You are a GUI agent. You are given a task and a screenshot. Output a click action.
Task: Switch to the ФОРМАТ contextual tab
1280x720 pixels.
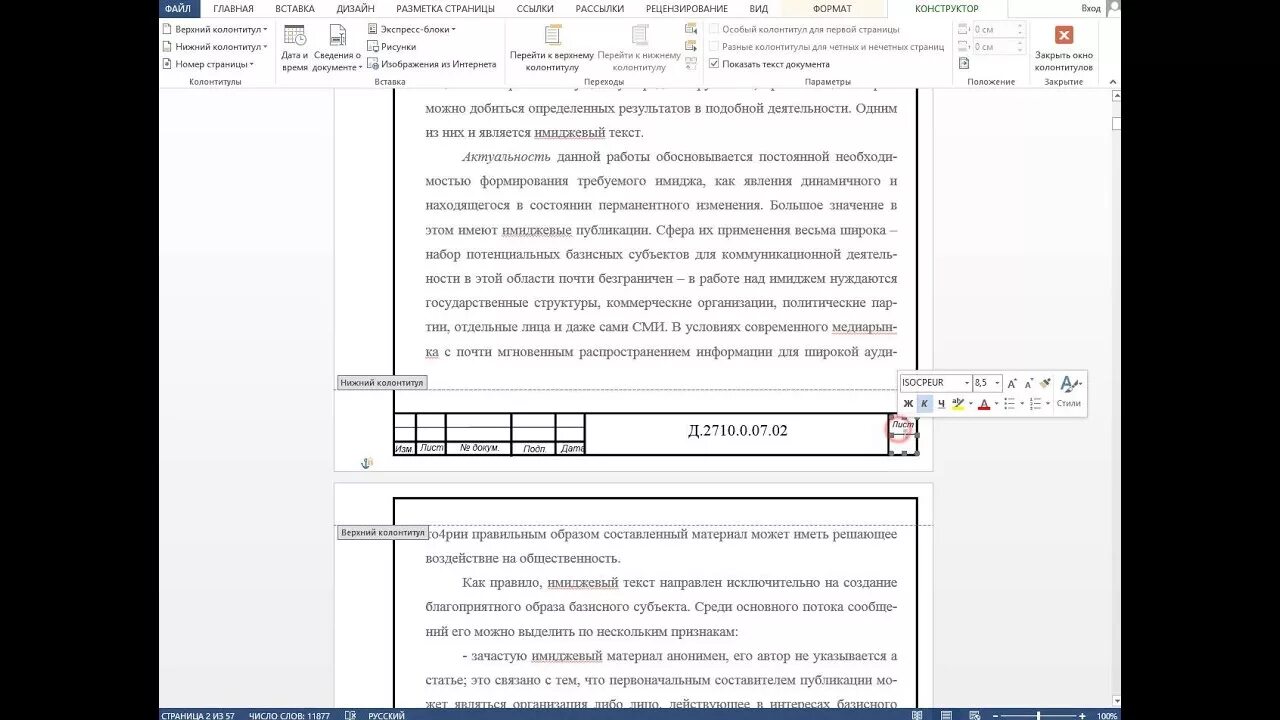click(x=832, y=9)
